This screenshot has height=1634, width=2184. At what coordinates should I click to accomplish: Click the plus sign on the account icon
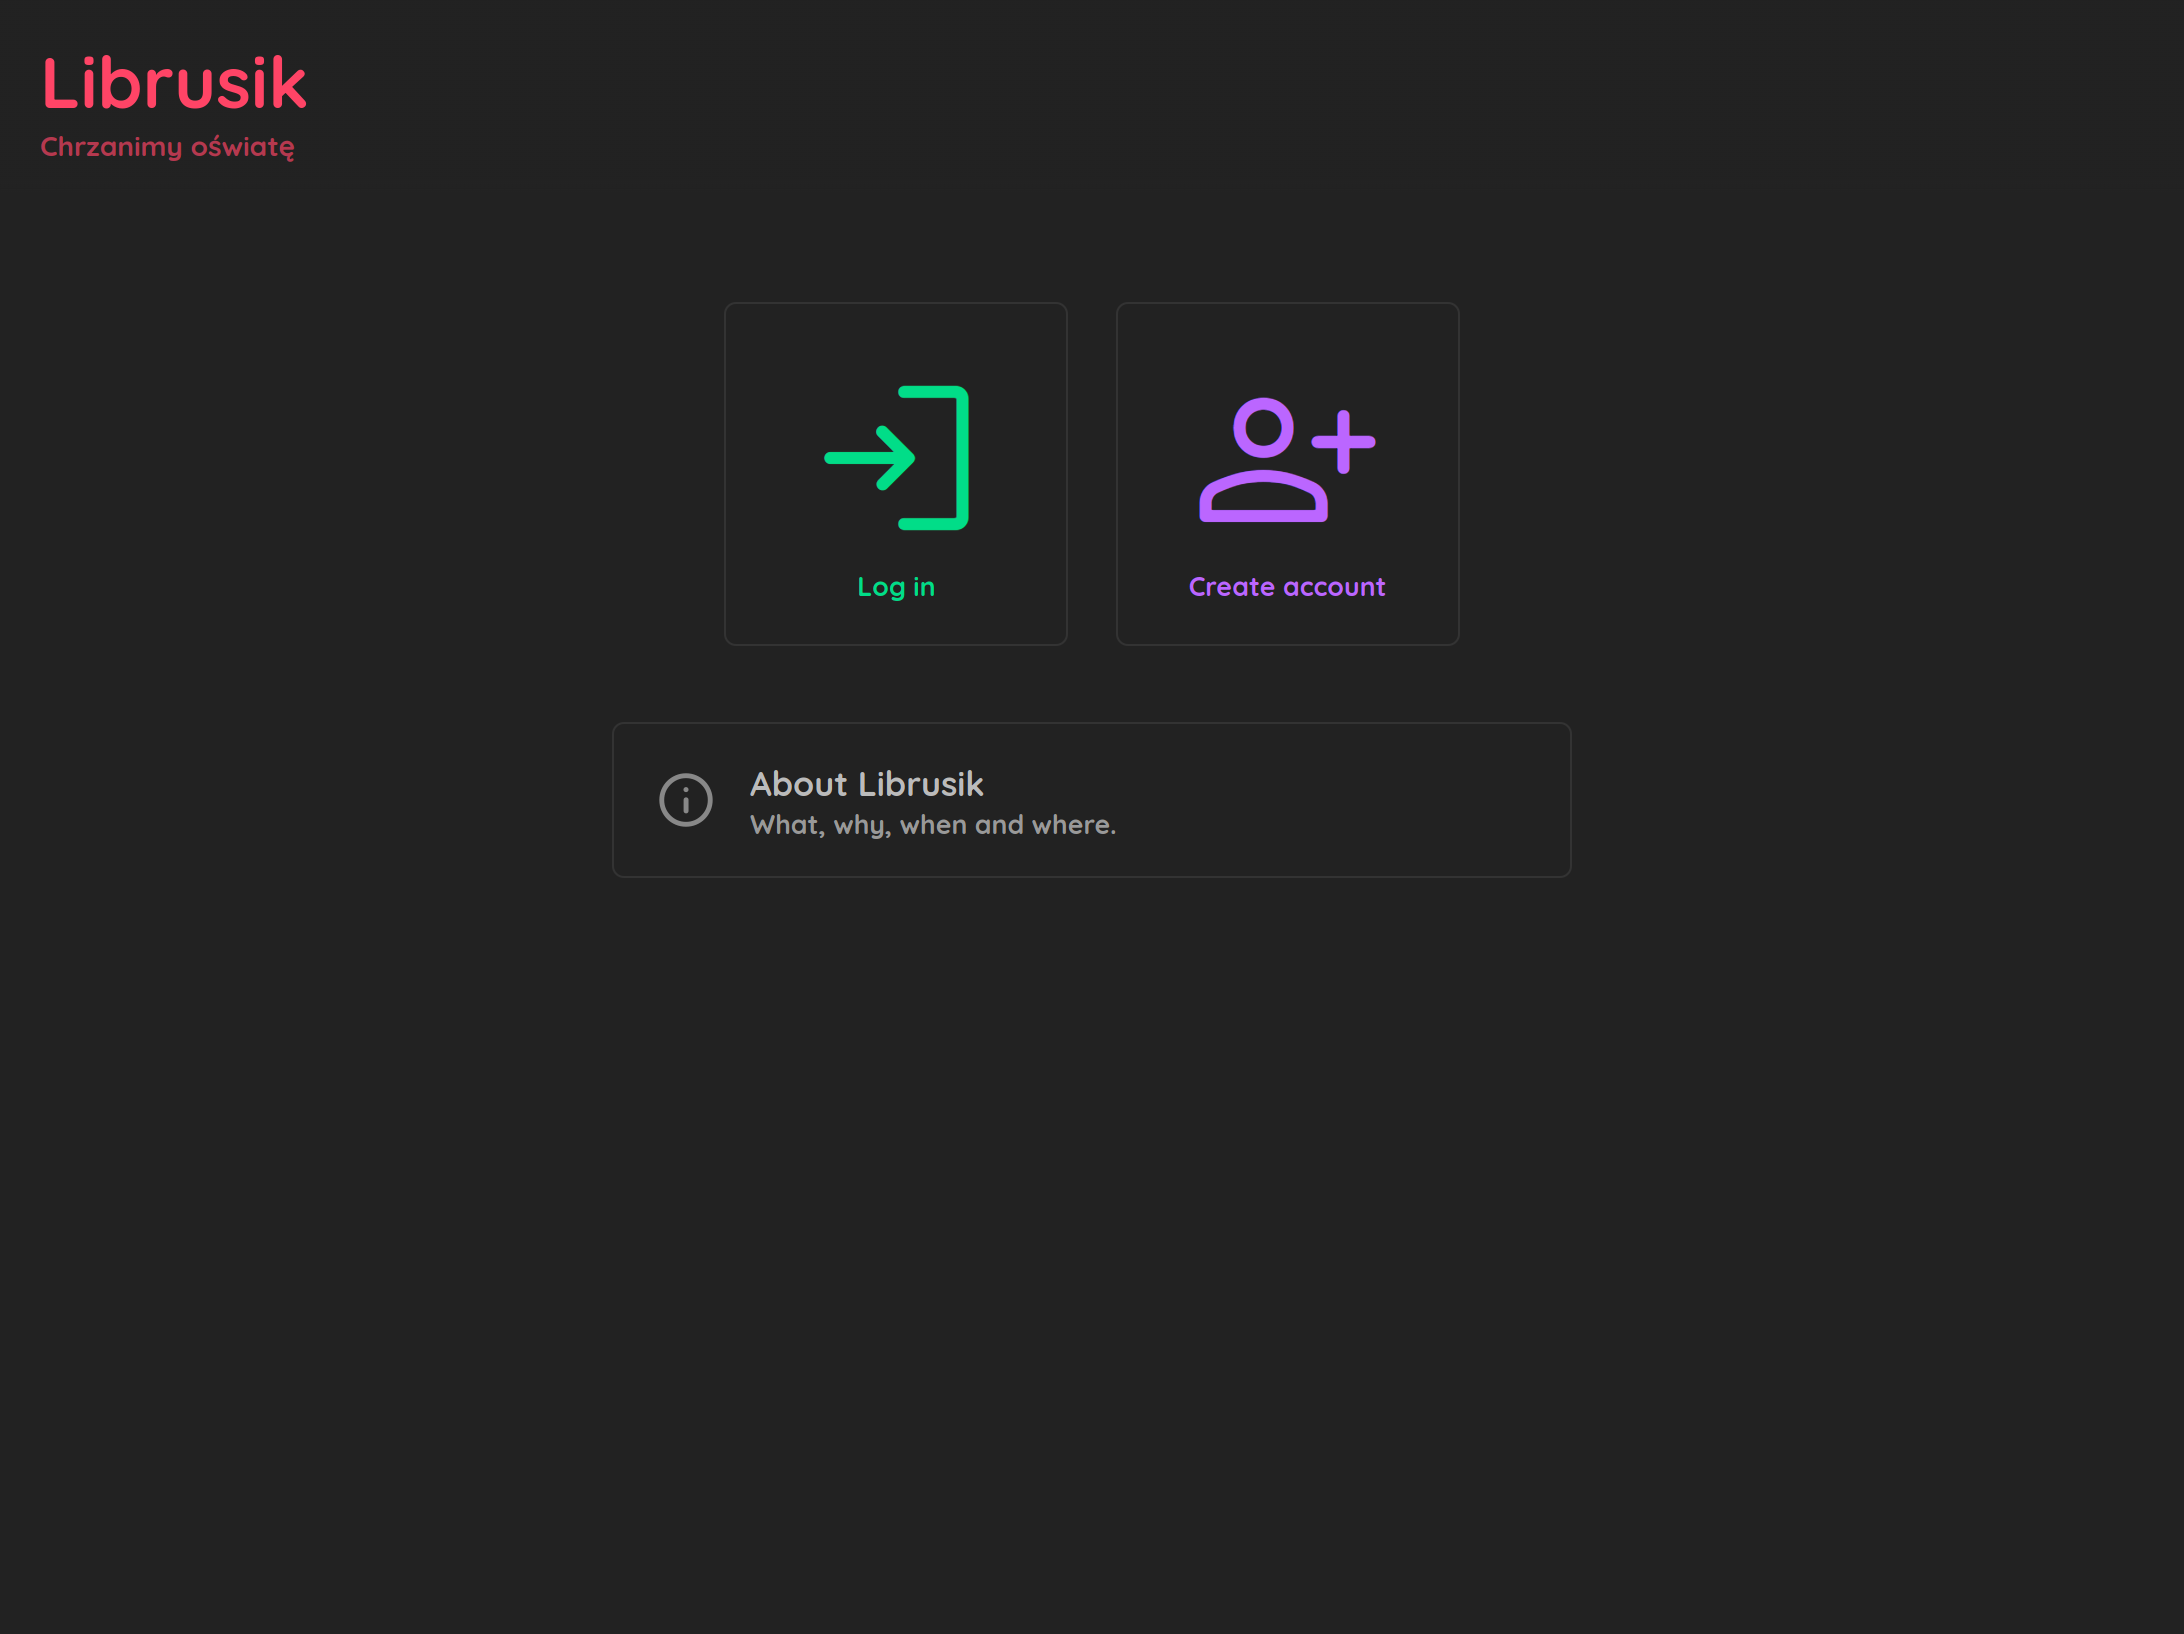[x=1343, y=441]
